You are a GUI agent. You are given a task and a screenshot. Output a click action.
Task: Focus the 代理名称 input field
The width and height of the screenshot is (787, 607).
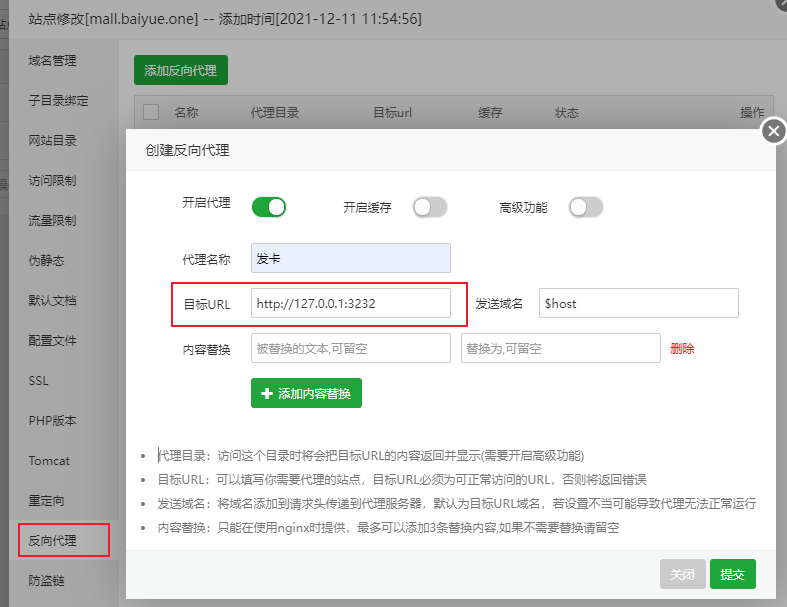(x=351, y=258)
